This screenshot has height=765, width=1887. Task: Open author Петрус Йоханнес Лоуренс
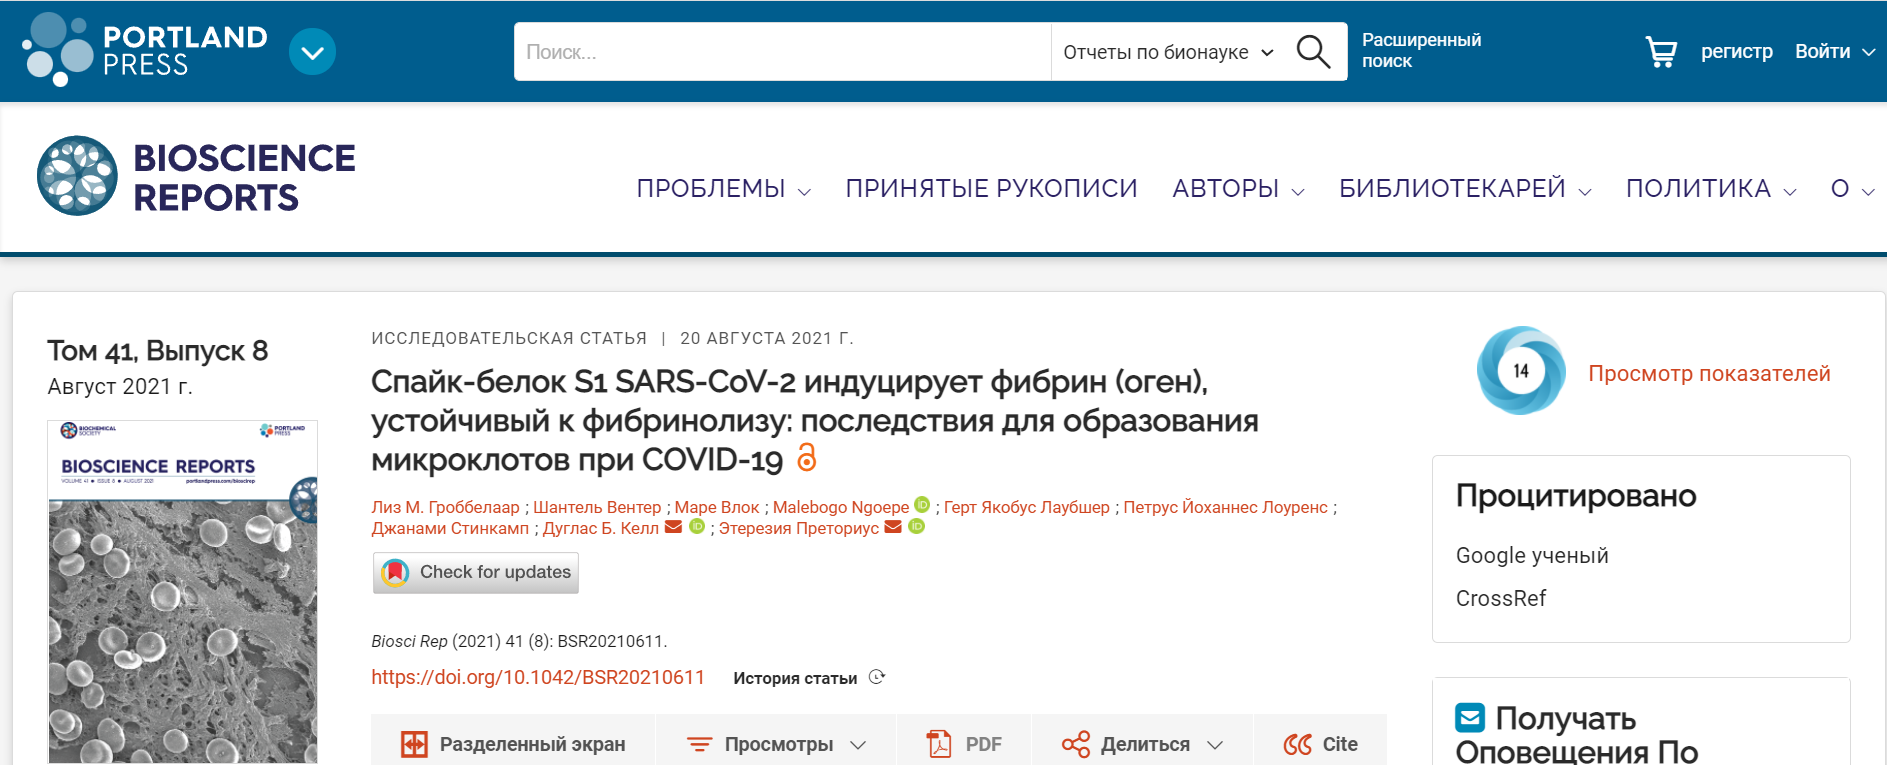coord(1226,507)
